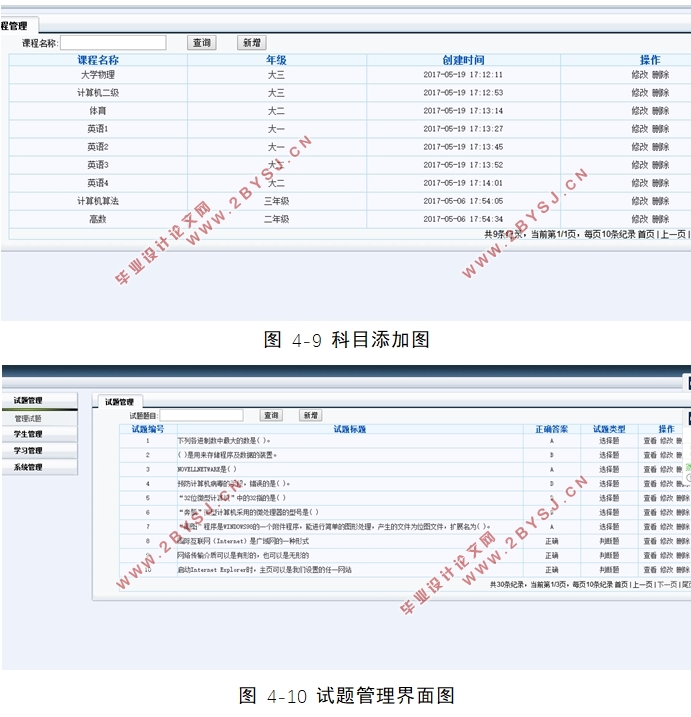The width and height of the screenshot is (691, 717).
Task: Click the 试题题目 search input field
Action: pyautogui.click(x=202, y=415)
